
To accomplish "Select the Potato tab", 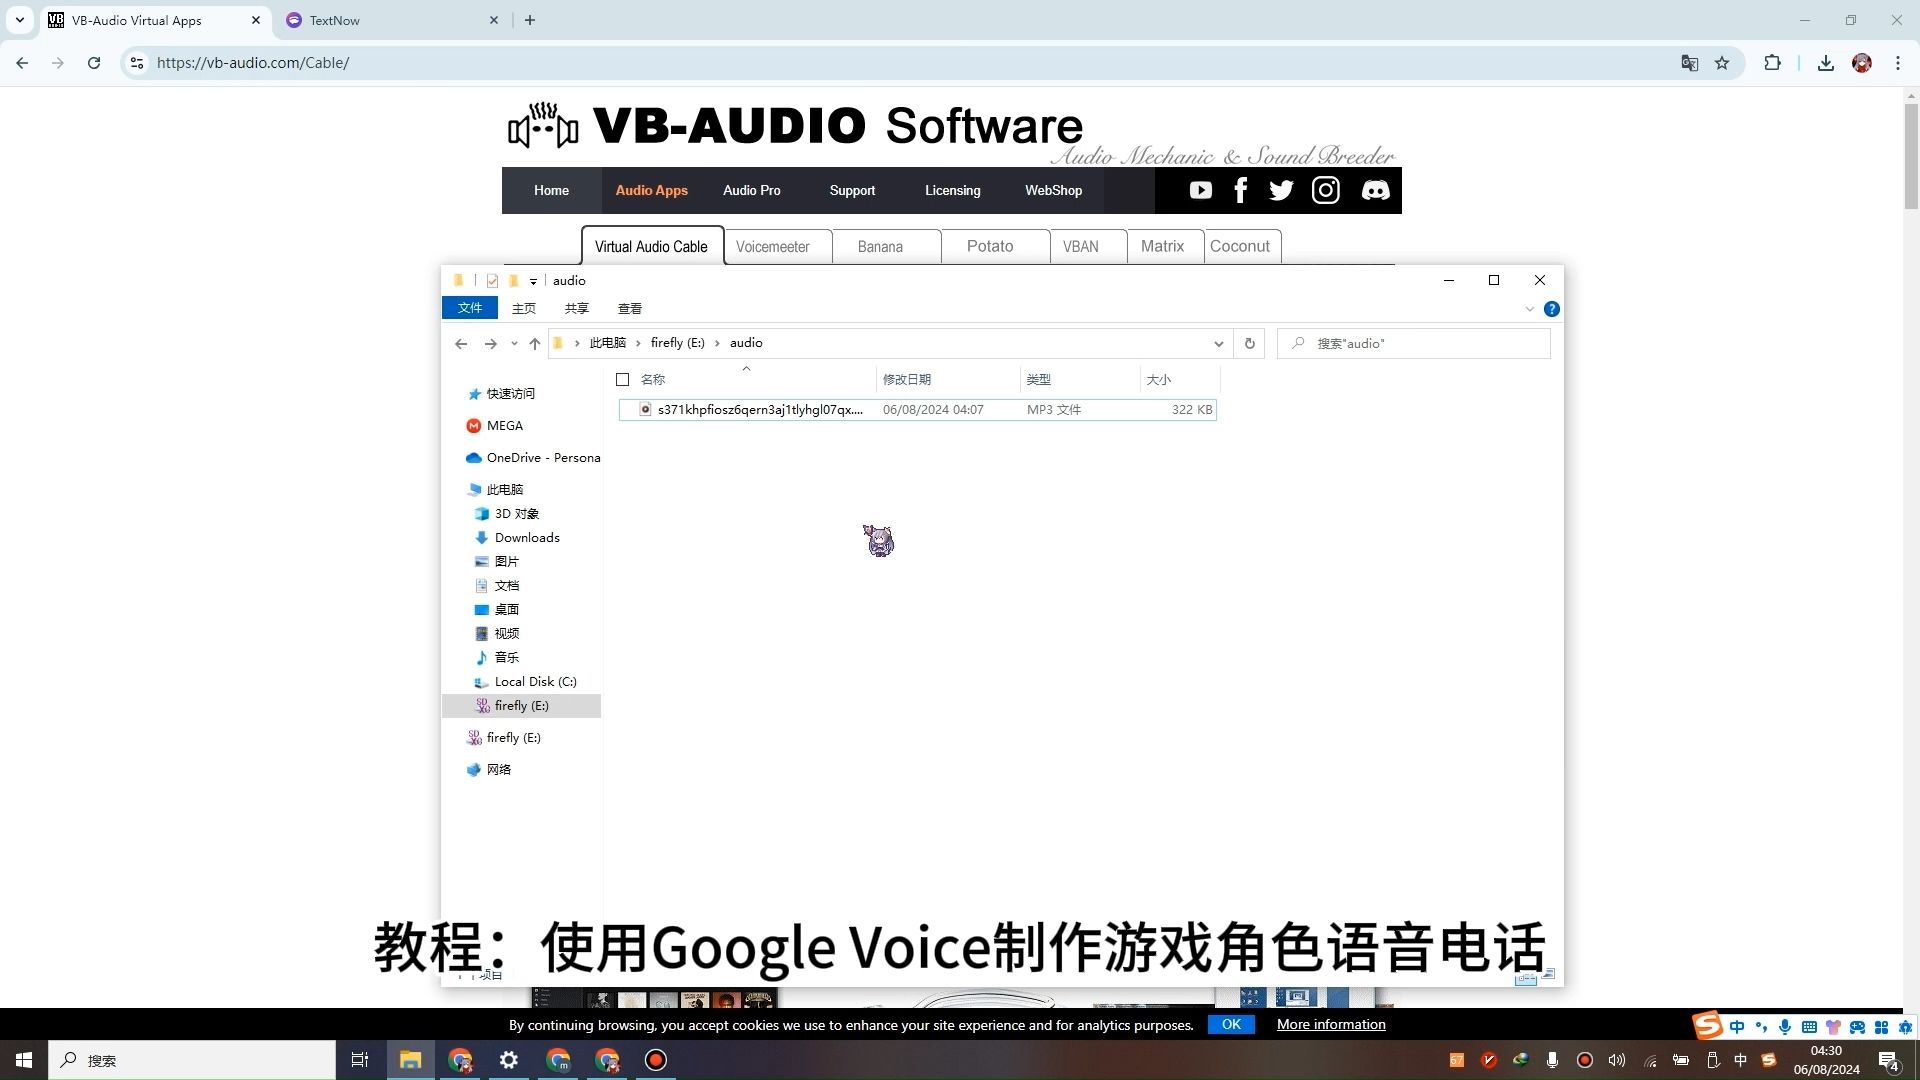I will tap(996, 247).
